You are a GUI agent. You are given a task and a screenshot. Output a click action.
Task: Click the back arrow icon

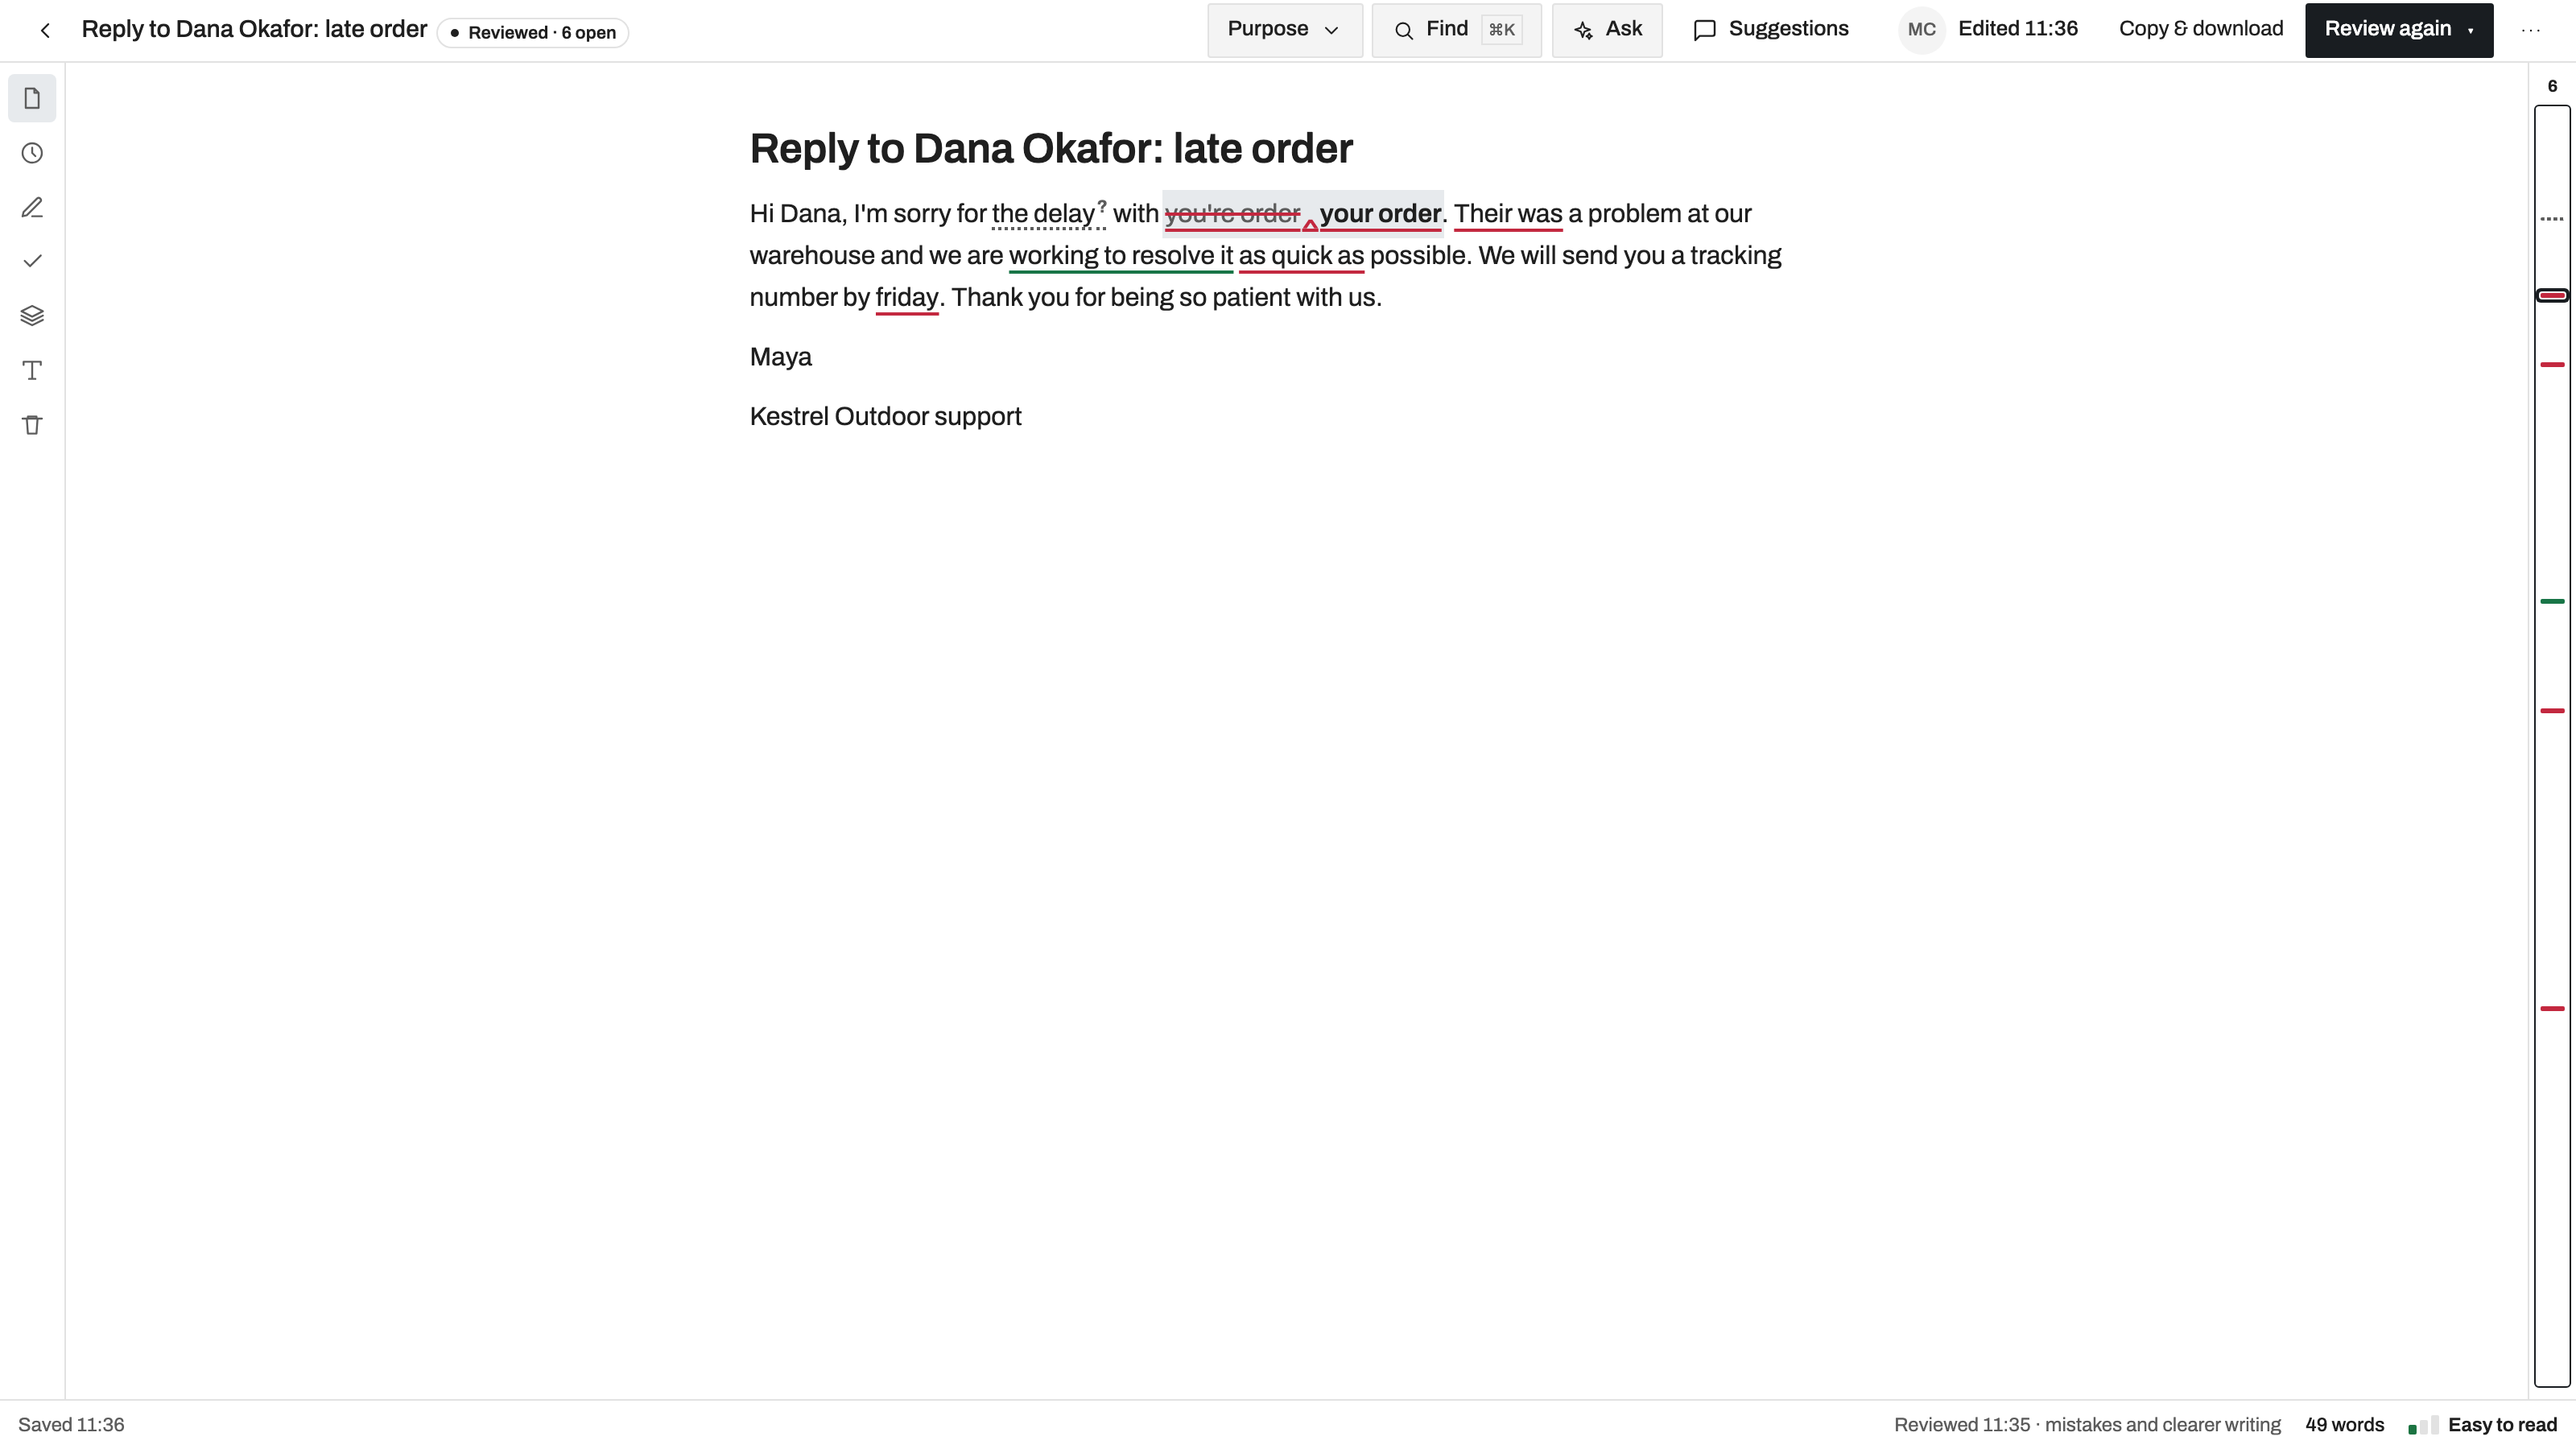tap(45, 30)
